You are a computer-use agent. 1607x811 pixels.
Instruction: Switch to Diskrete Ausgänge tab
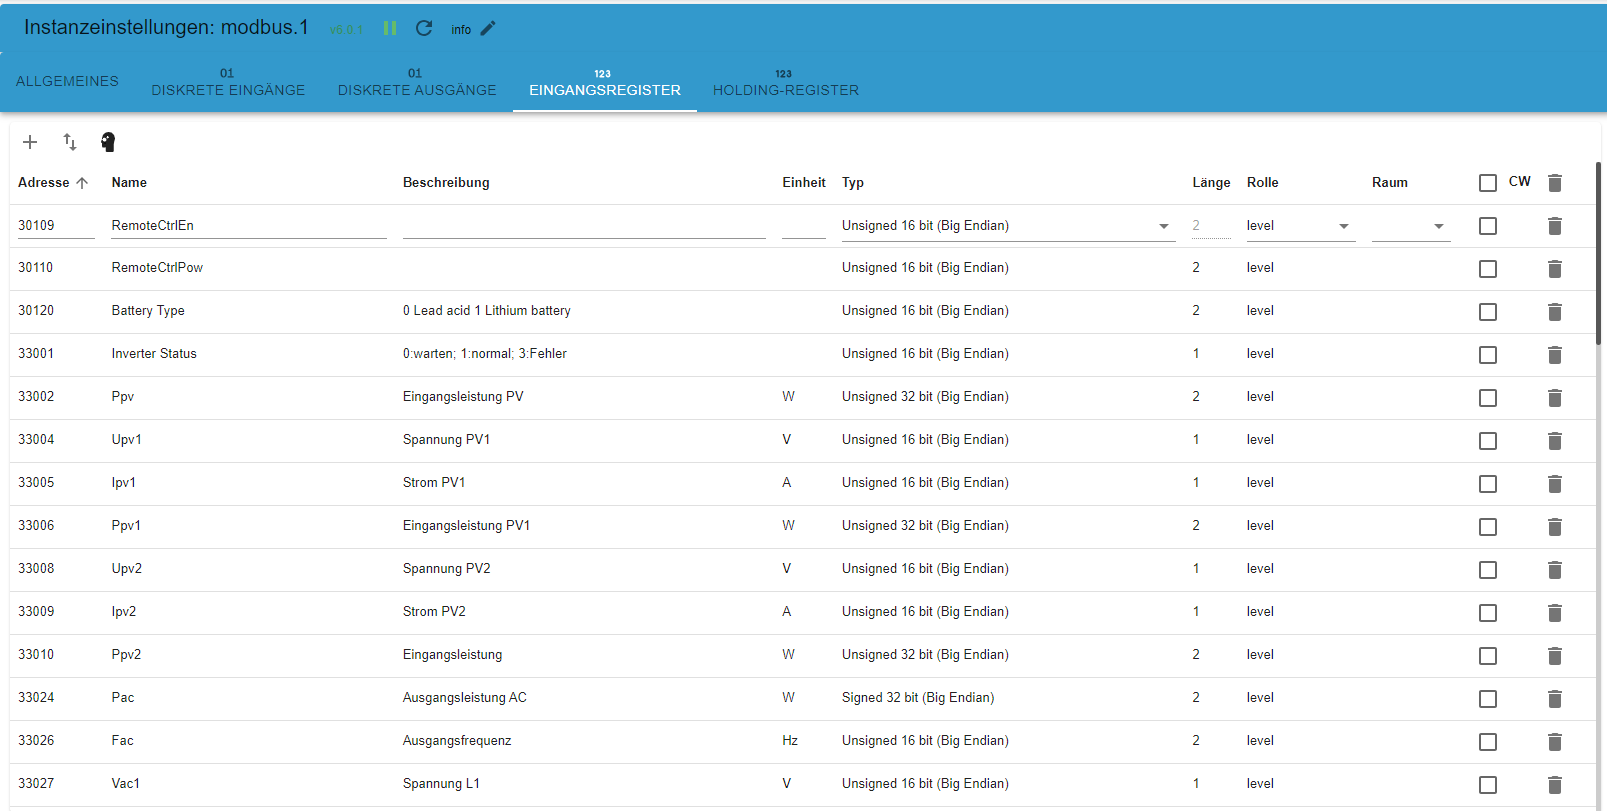pyautogui.click(x=417, y=82)
